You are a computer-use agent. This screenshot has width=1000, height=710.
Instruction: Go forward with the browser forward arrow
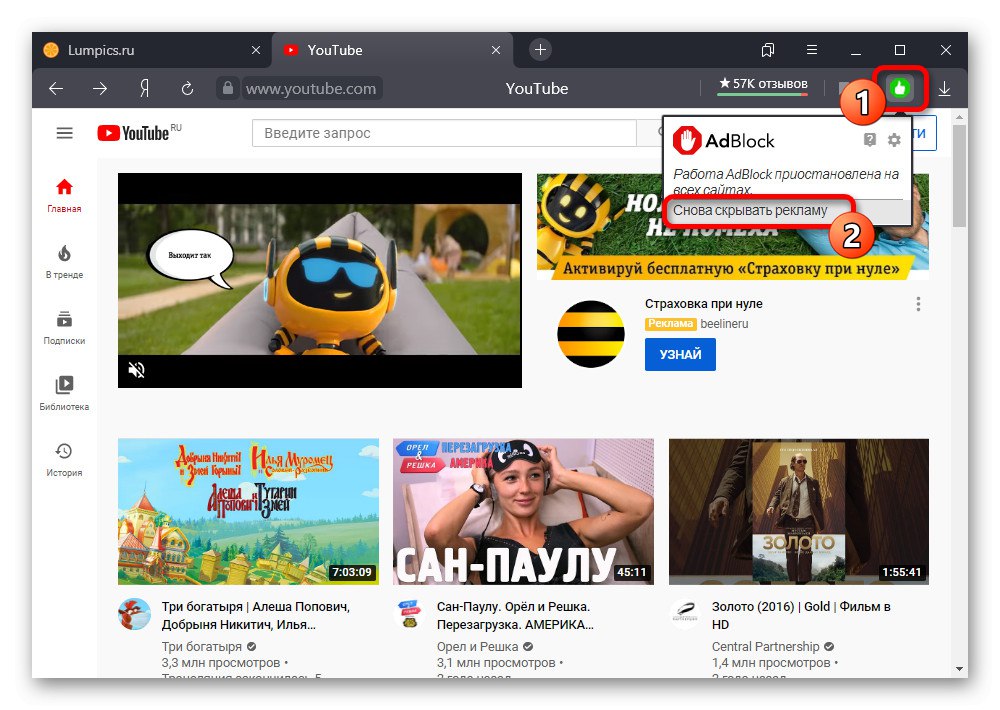coord(99,89)
